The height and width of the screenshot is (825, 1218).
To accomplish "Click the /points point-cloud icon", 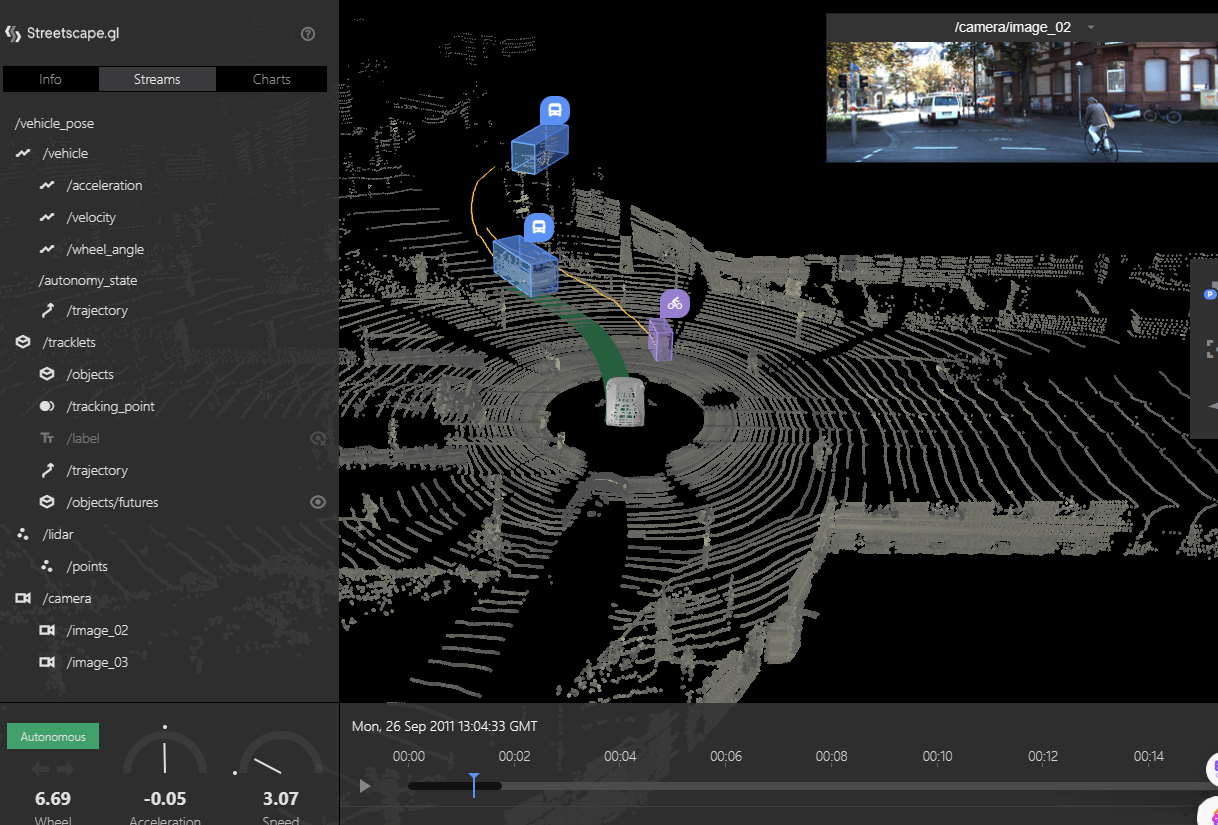I will pyautogui.click(x=47, y=567).
